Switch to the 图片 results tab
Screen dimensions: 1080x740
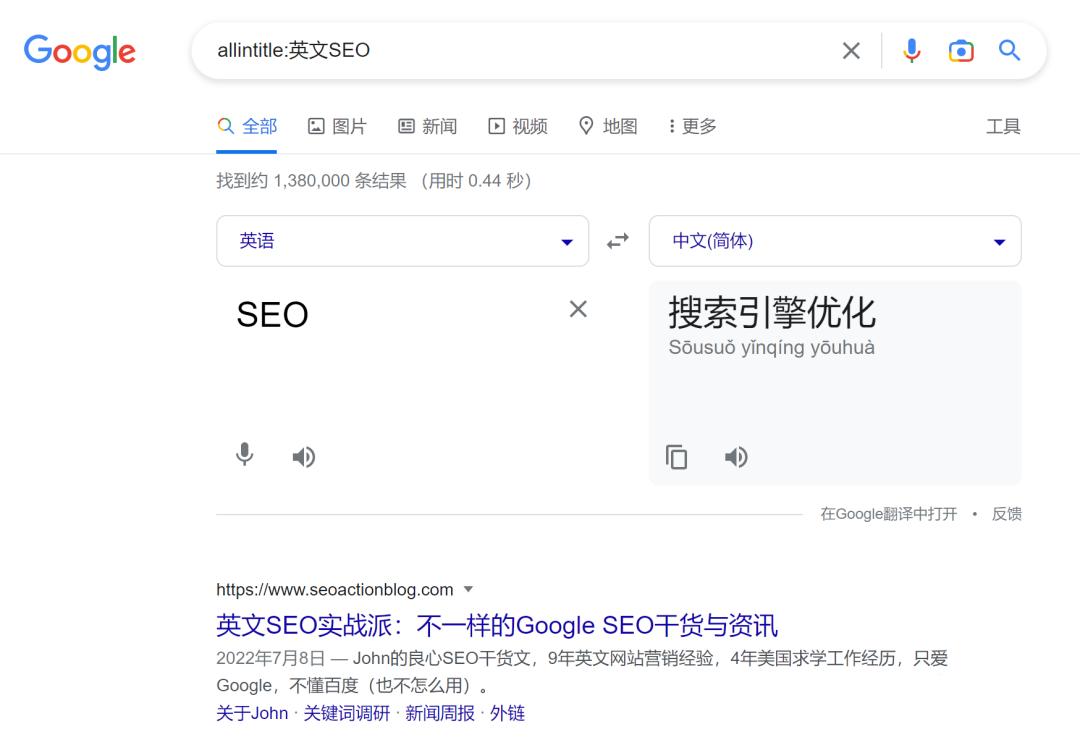[337, 126]
